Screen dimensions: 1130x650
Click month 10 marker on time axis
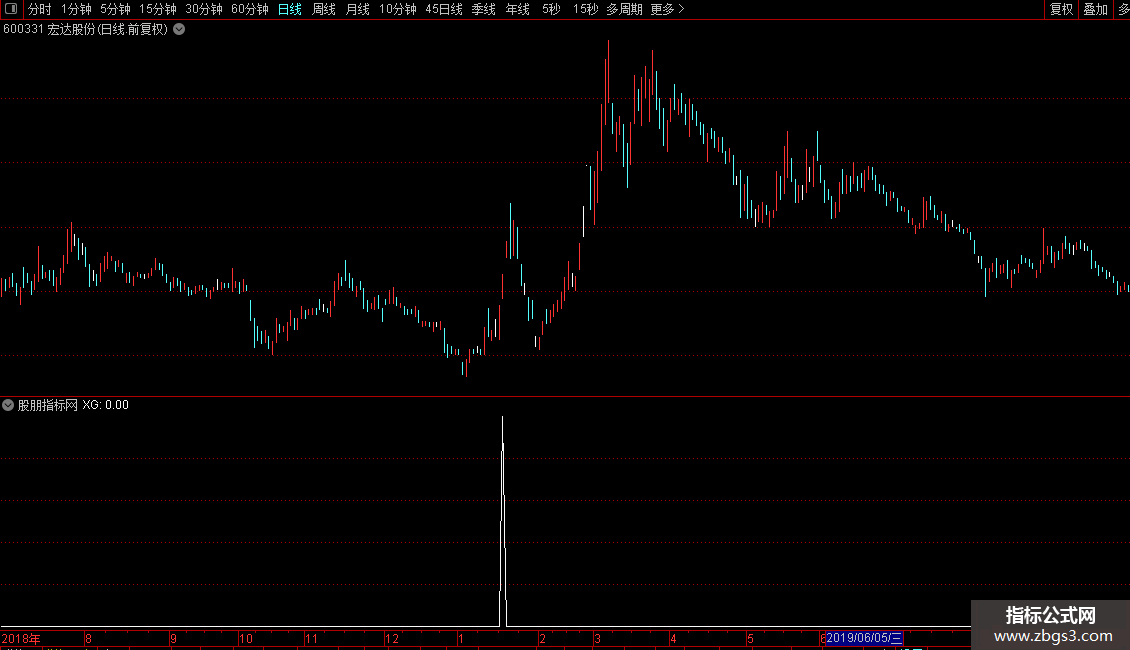click(246, 638)
